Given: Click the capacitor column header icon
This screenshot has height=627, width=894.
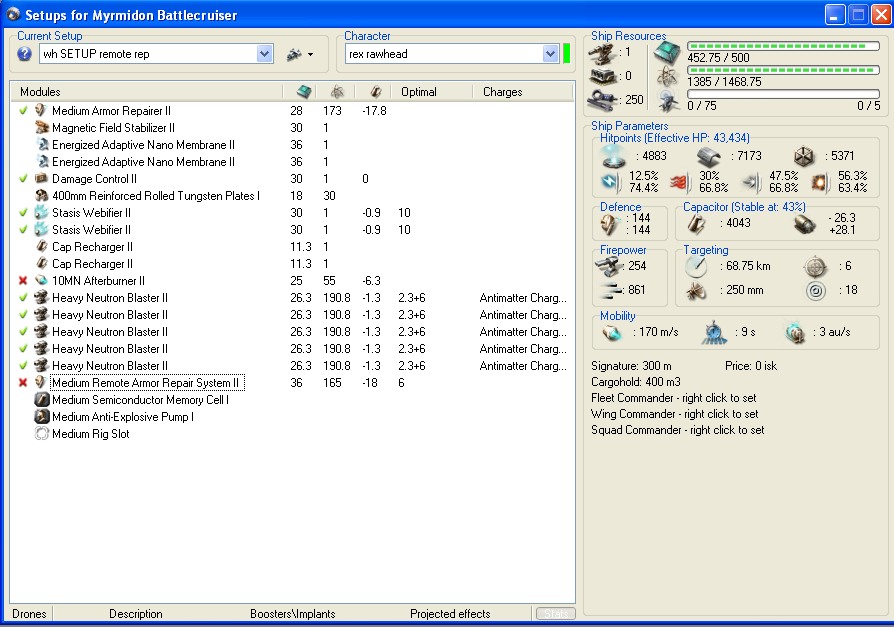Looking at the screenshot, I should [x=375, y=92].
